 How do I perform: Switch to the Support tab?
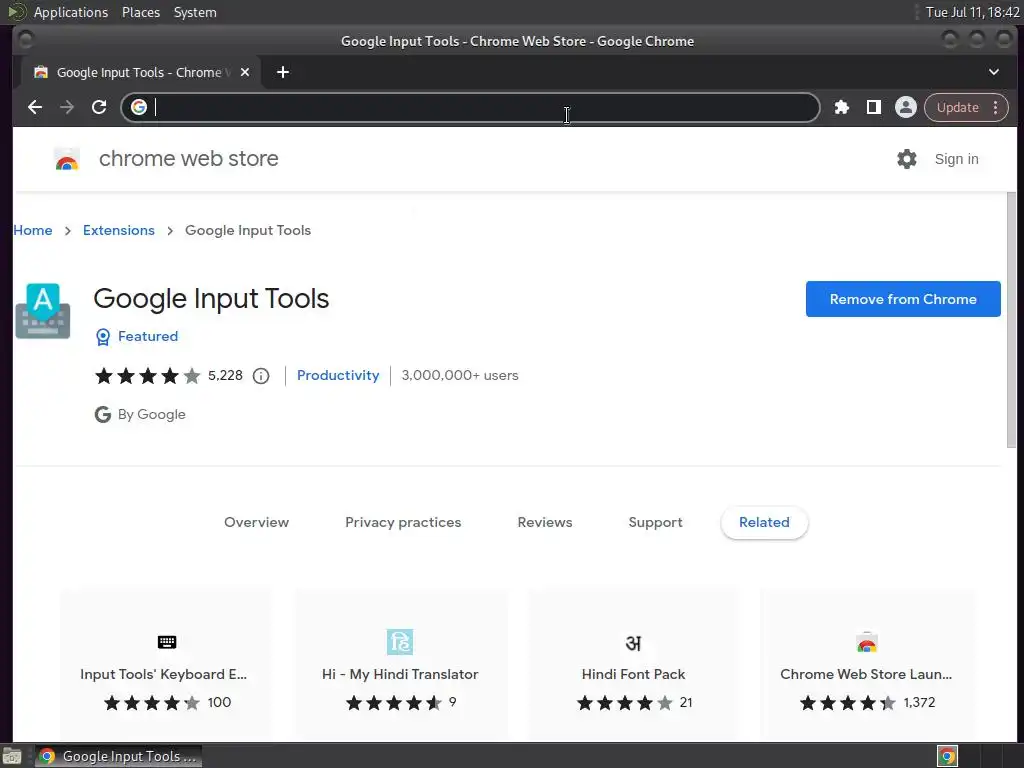(655, 522)
